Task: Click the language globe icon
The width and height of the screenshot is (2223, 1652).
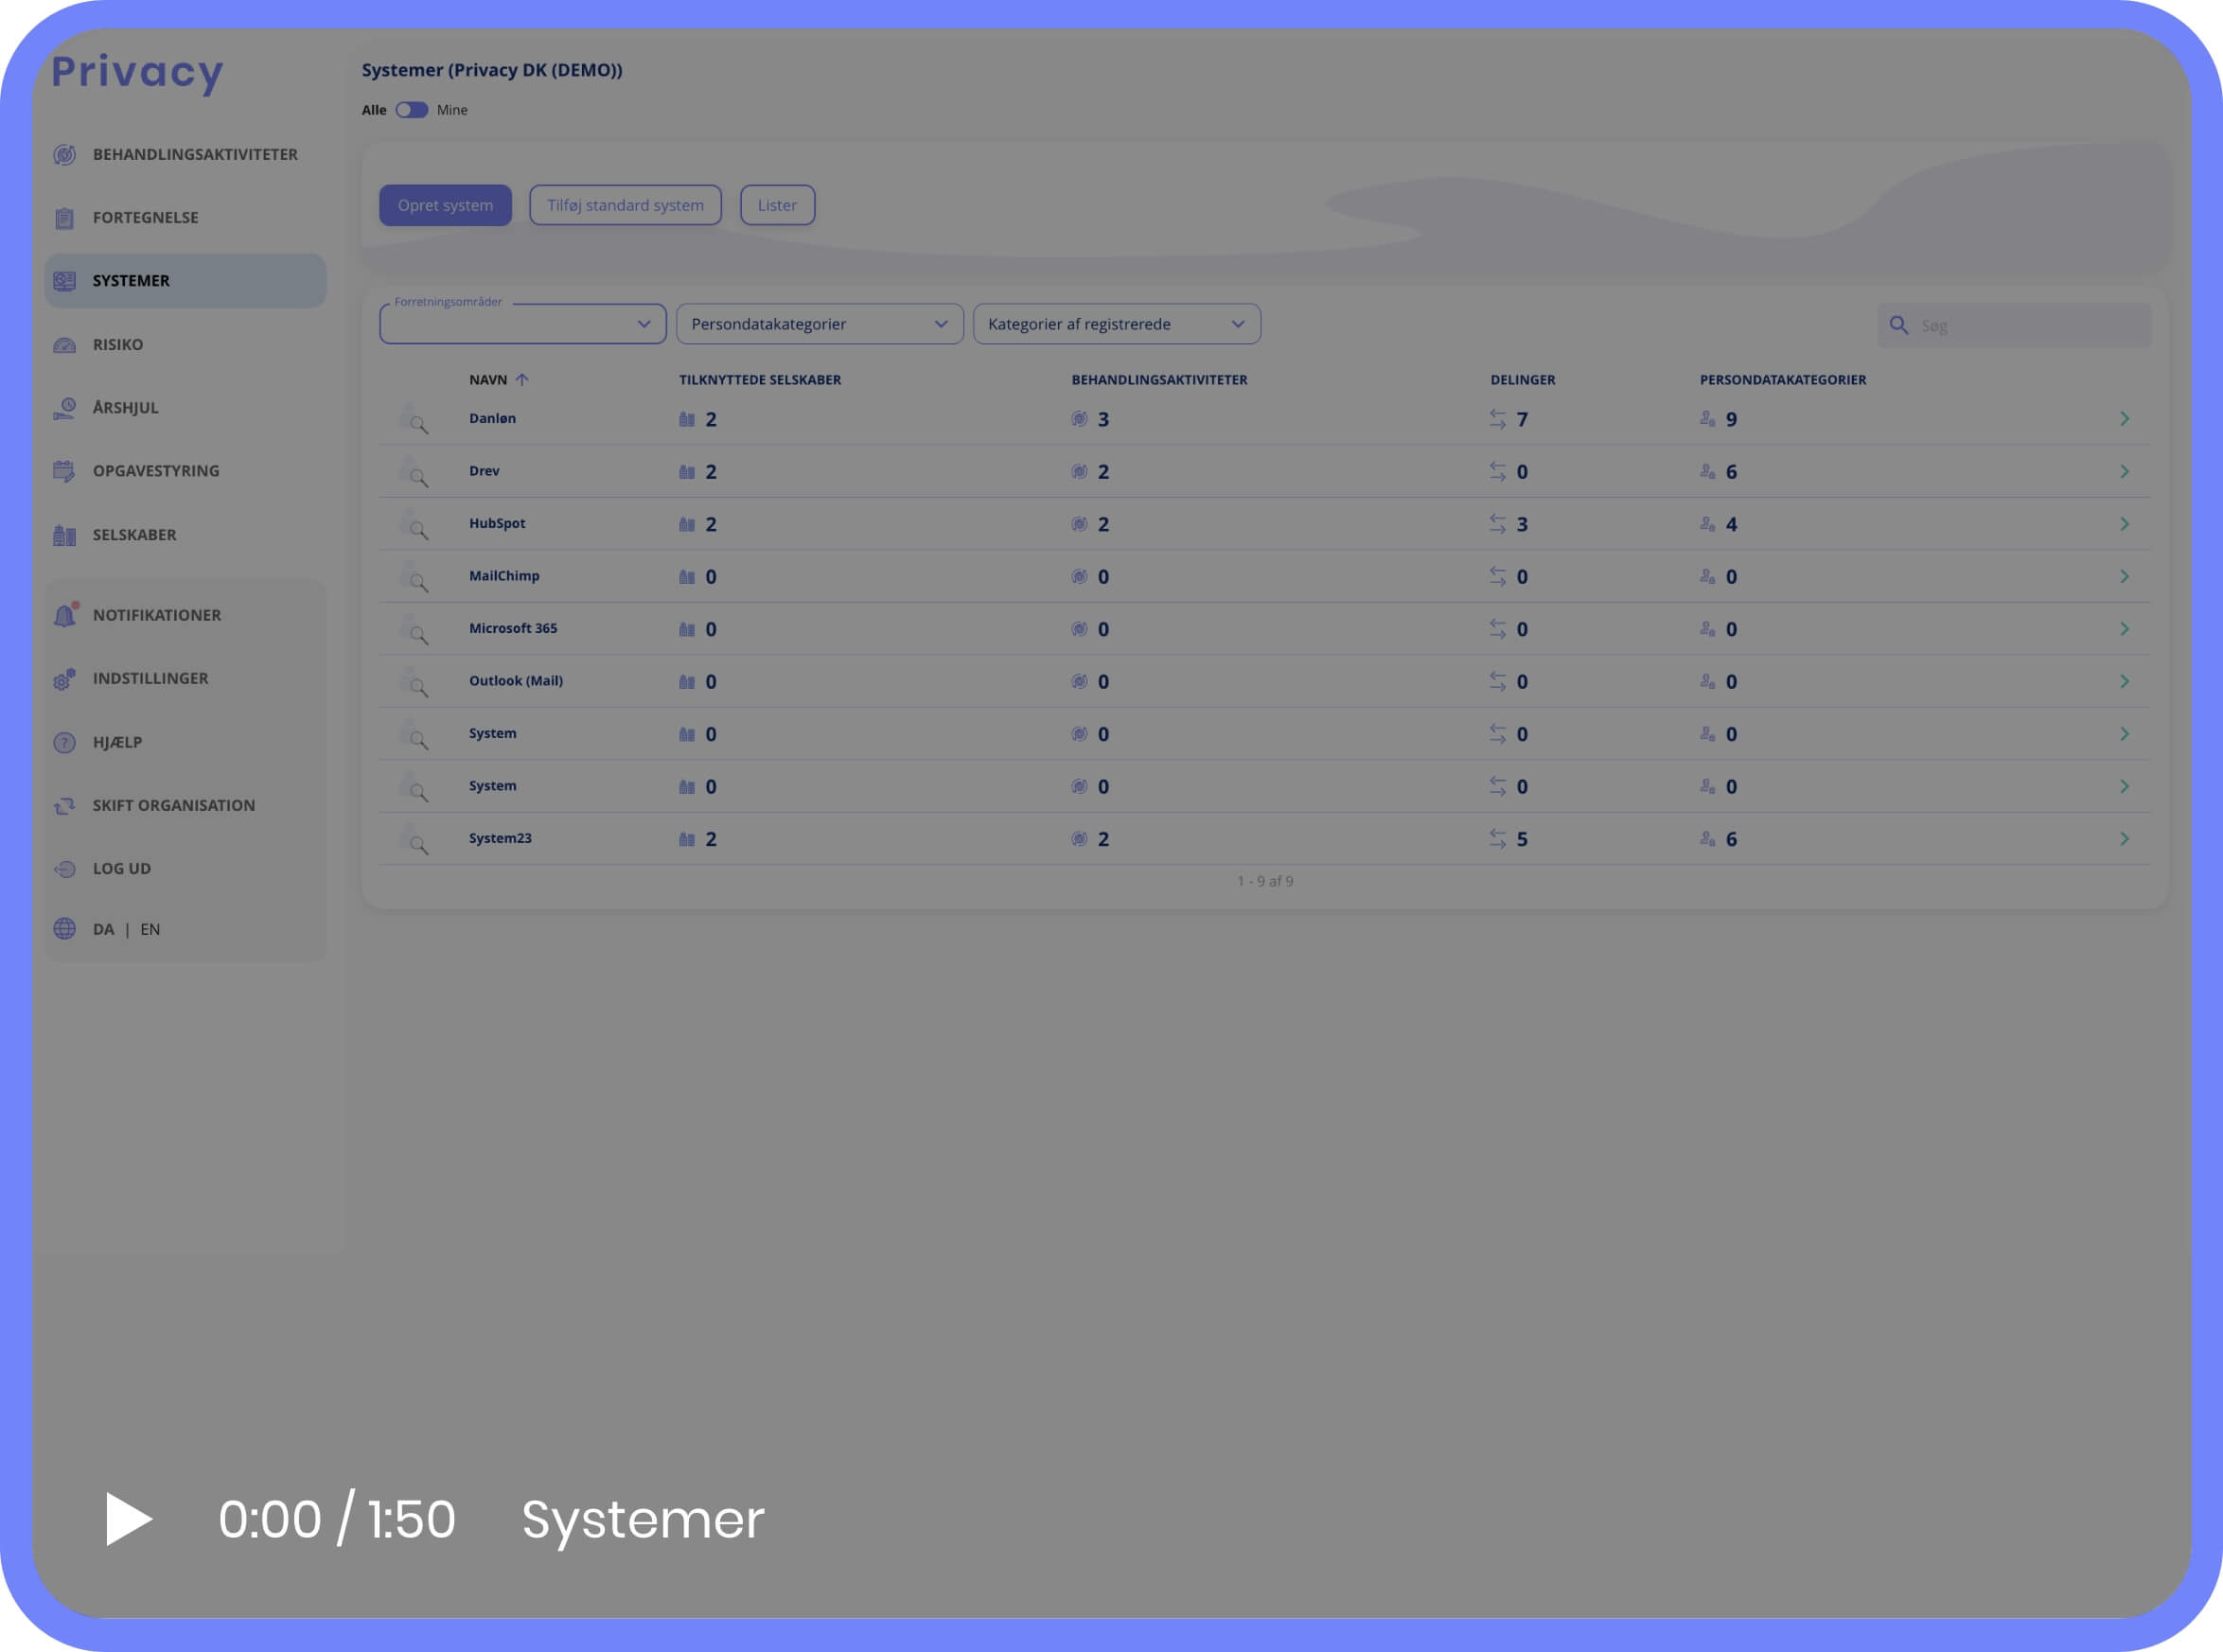Action: (65, 929)
